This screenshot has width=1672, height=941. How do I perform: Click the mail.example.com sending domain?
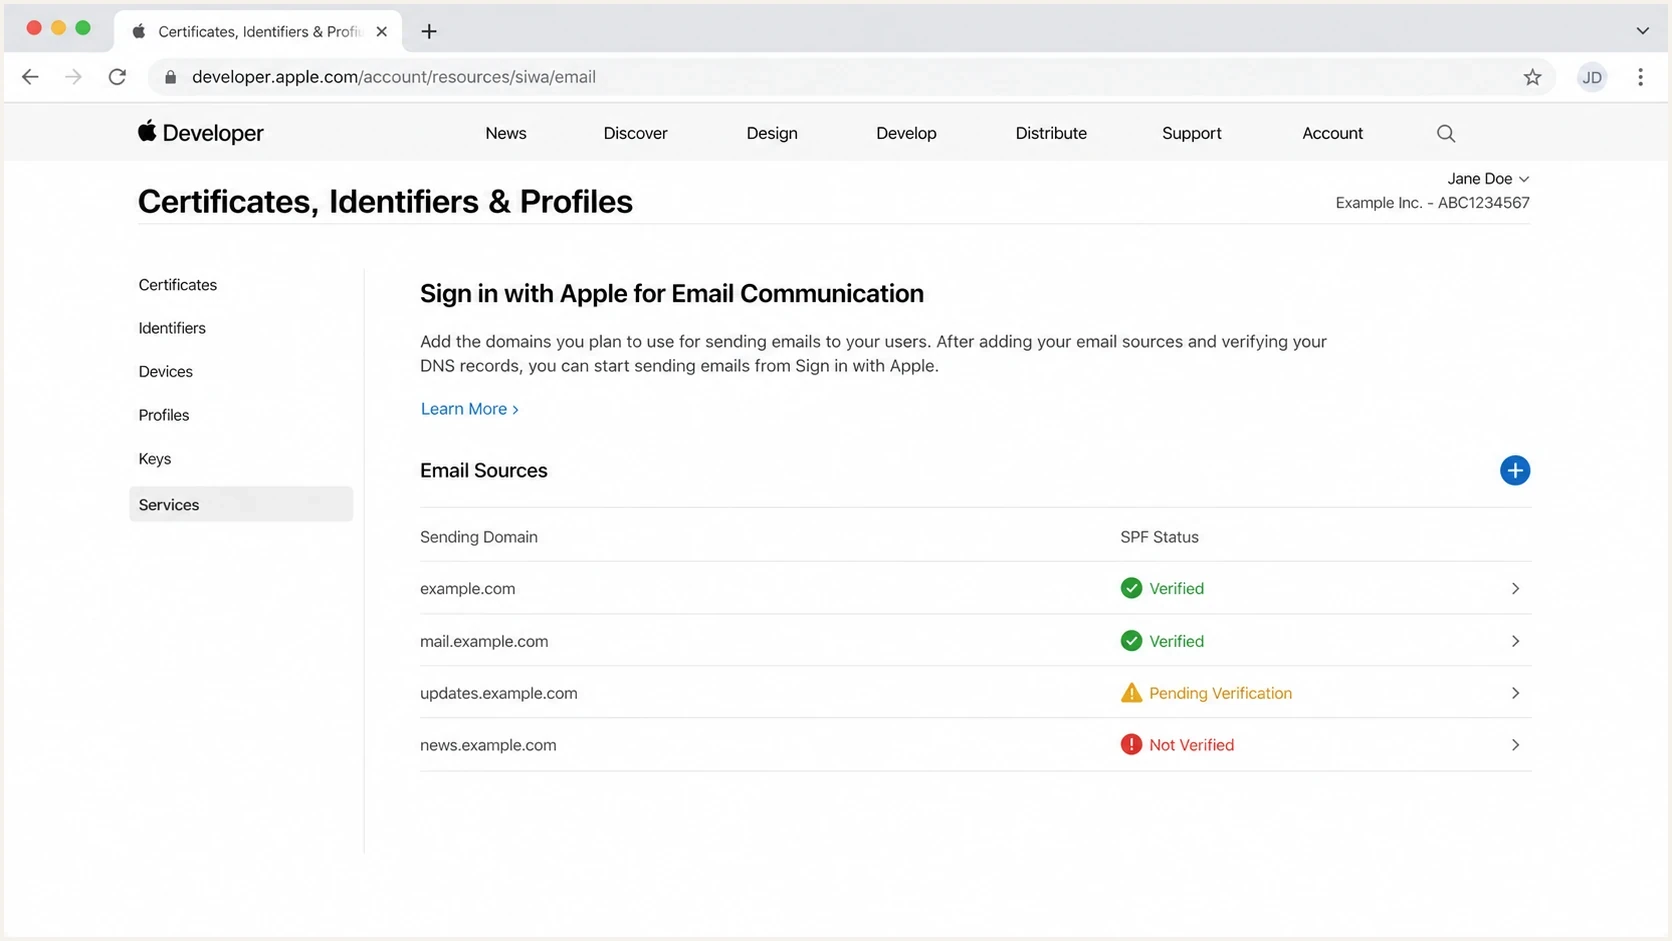(484, 641)
